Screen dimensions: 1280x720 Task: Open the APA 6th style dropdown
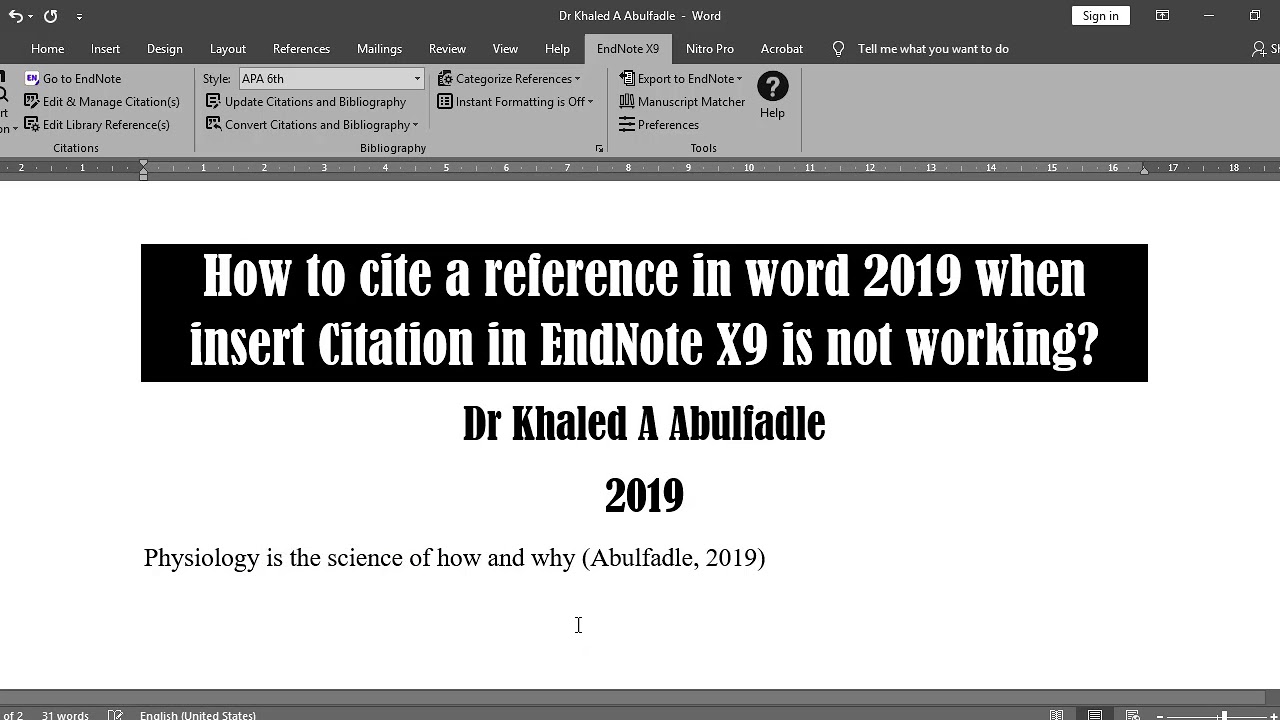click(417, 78)
